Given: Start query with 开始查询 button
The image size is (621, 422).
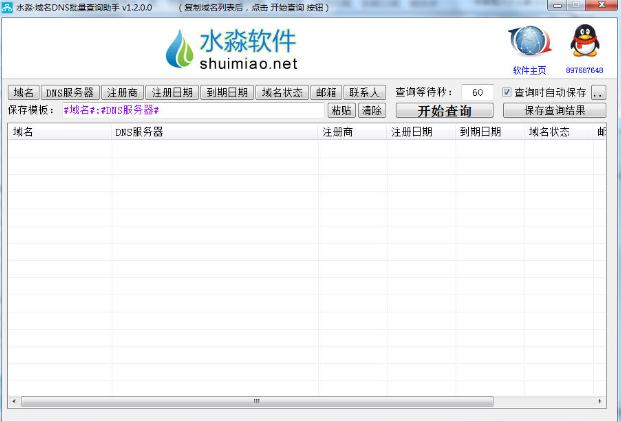Looking at the screenshot, I should coord(444,110).
